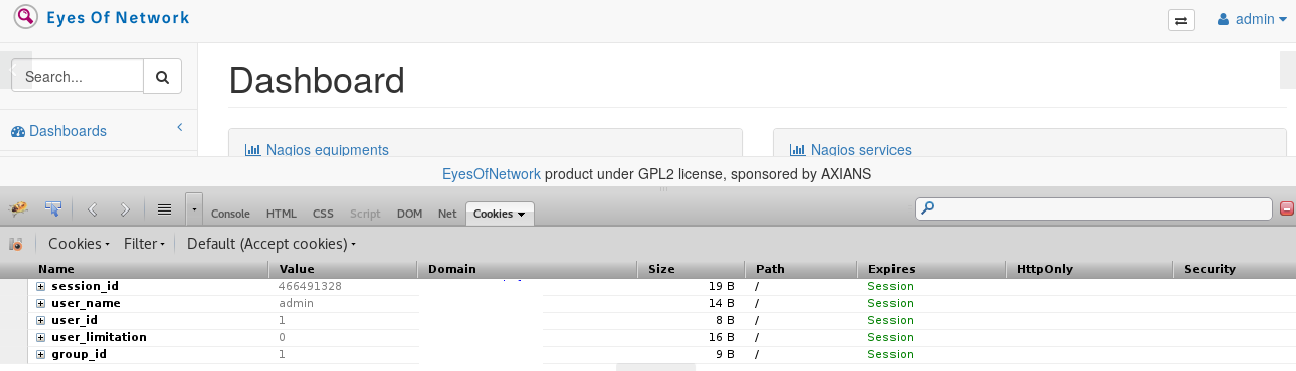The height and width of the screenshot is (371, 1296).
Task: Expand the user_name cookie row
Action: pyautogui.click(x=41, y=303)
